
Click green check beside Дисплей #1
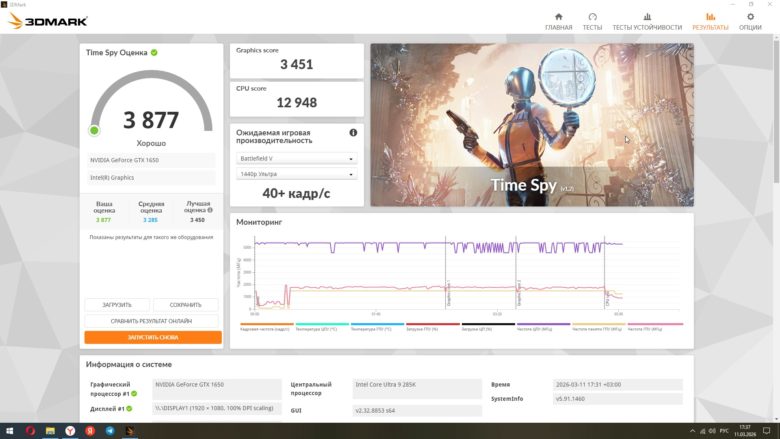[x=129, y=409]
